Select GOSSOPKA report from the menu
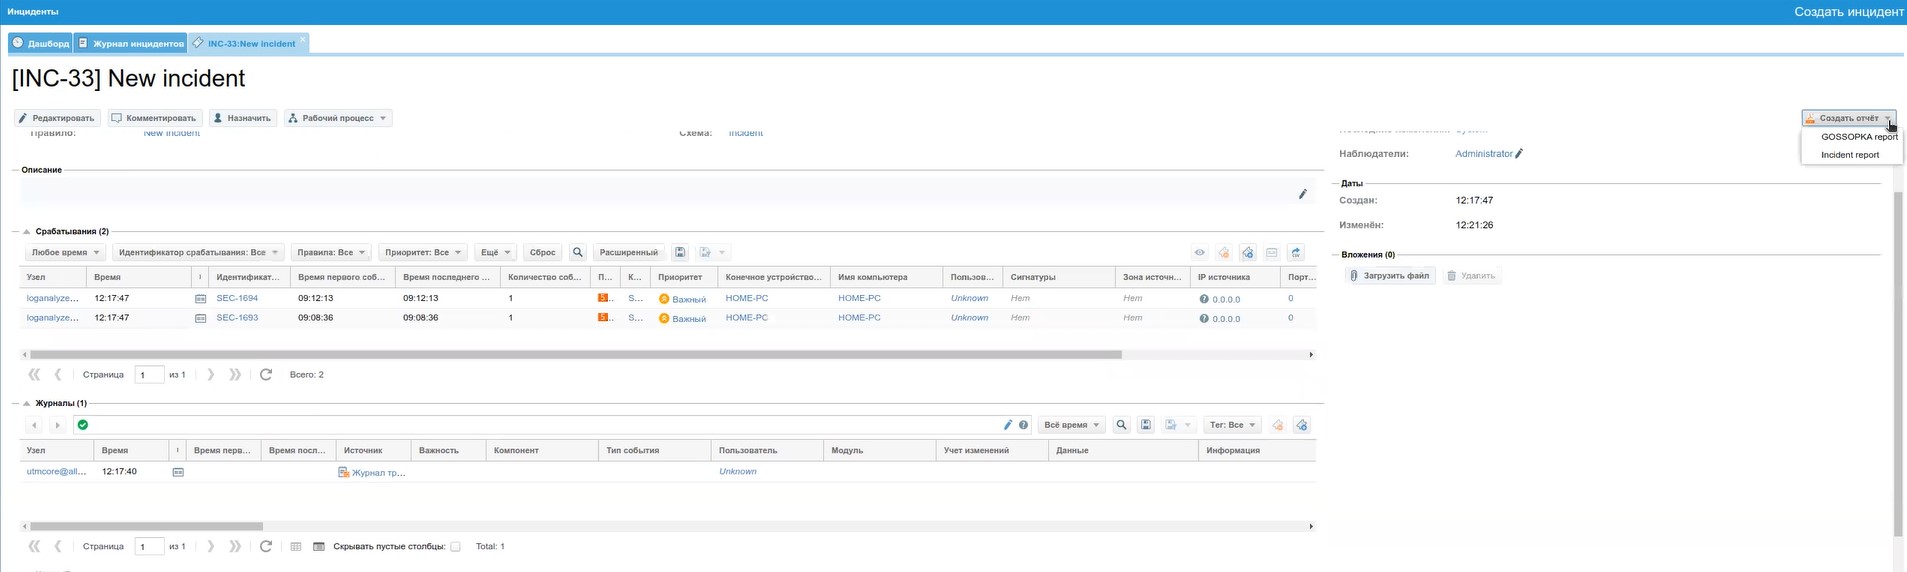This screenshot has width=1907, height=572. (x=1857, y=137)
